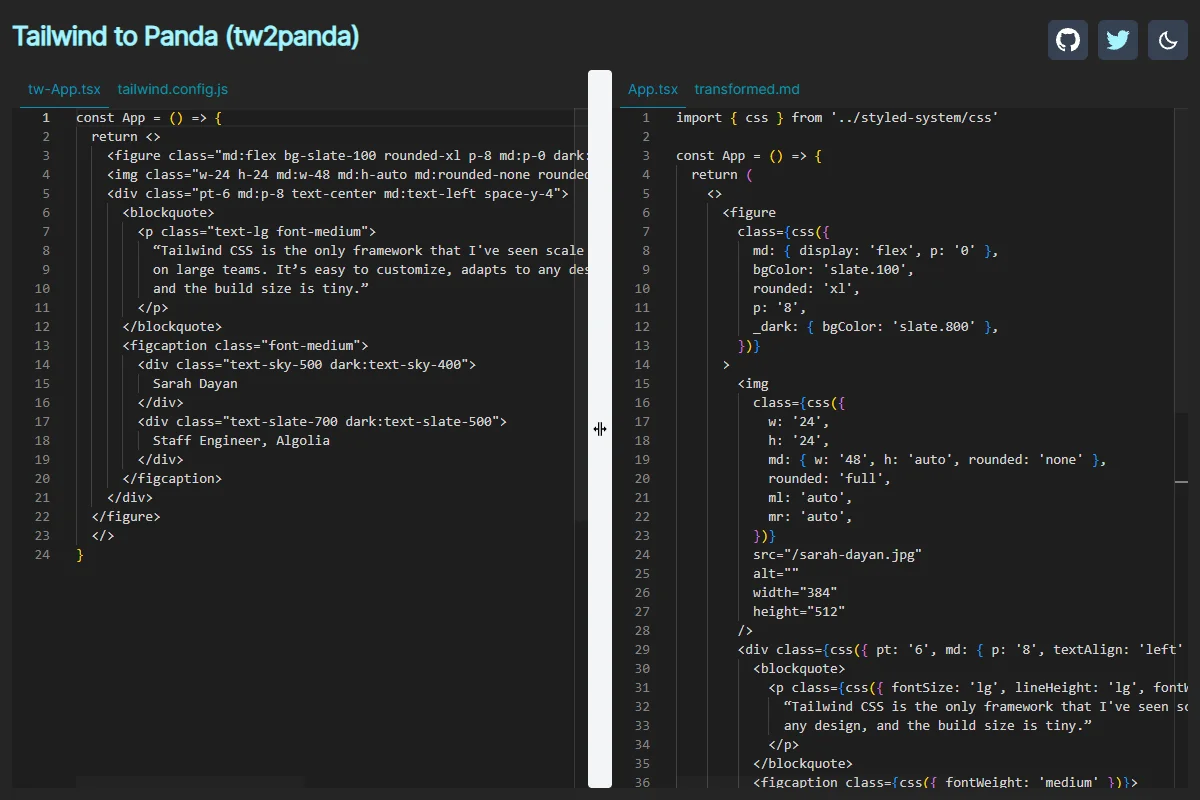Place cursor on 'Sarah Dayan' text line
Image resolution: width=1200 pixels, height=800 pixels.
[195, 383]
